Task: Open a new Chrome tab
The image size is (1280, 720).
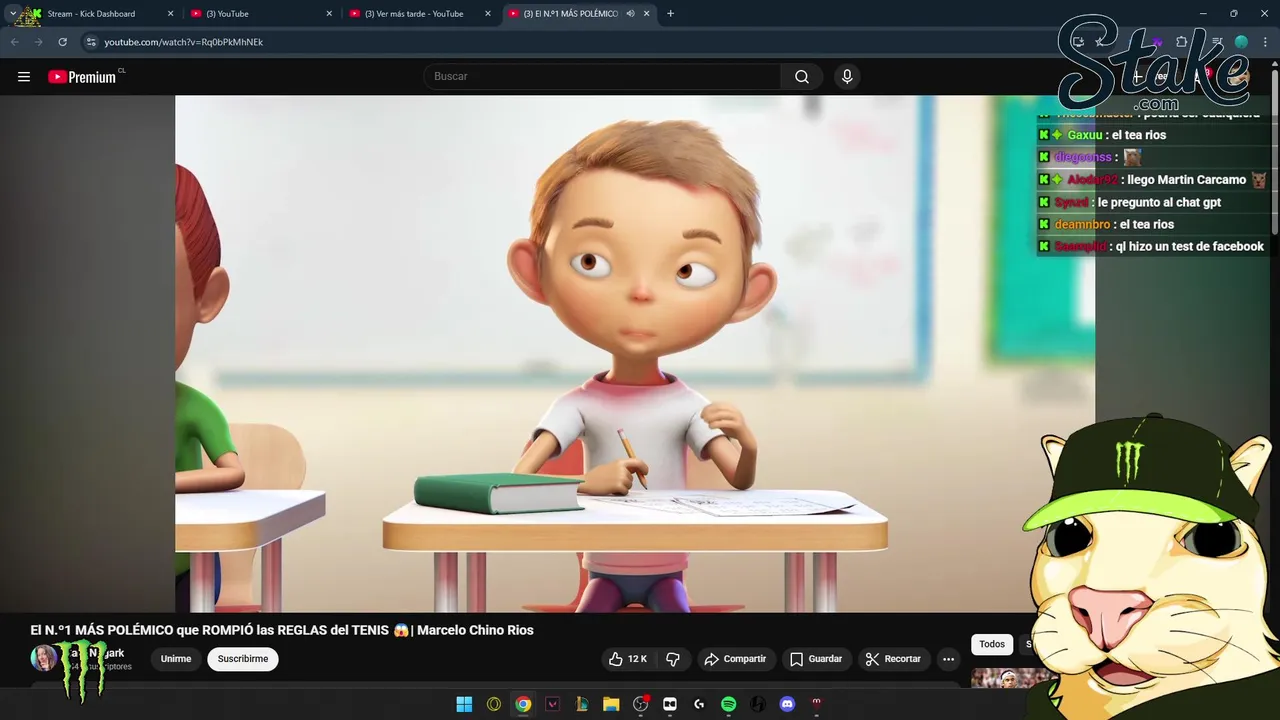Action: pos(670,14)
